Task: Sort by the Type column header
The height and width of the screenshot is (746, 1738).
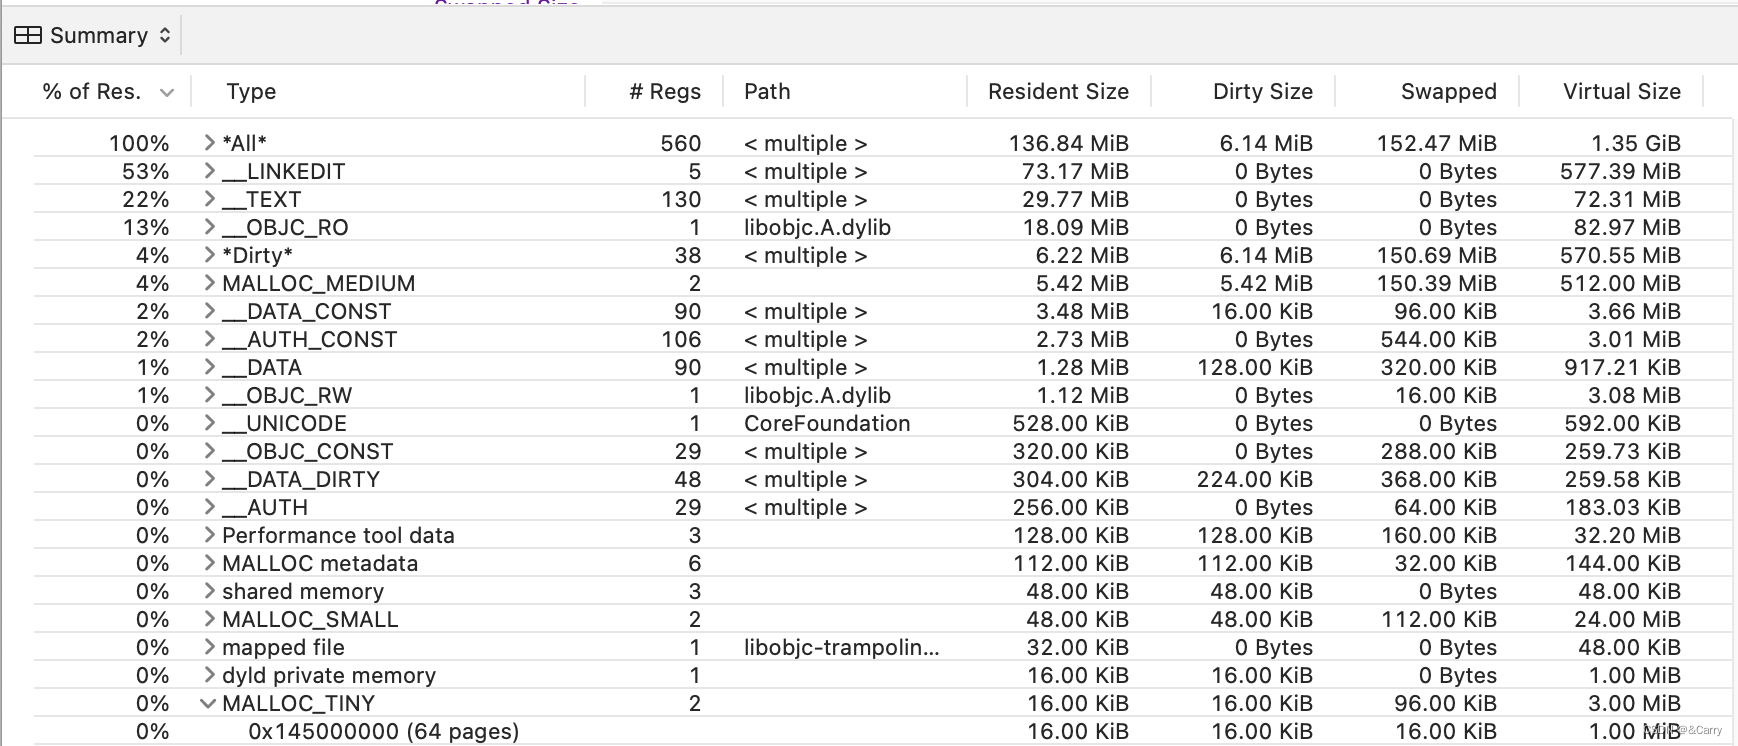Action: [251, 92]
